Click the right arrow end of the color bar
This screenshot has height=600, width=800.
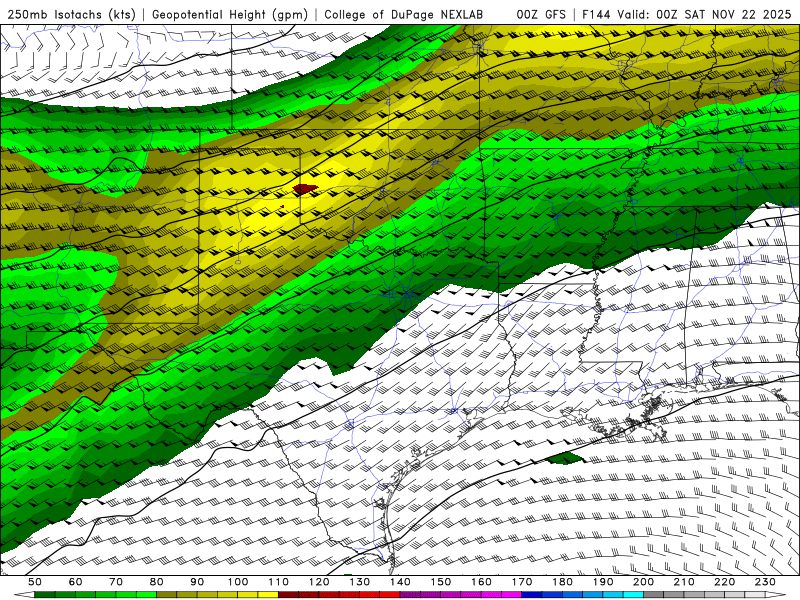[x=776, y=595]
